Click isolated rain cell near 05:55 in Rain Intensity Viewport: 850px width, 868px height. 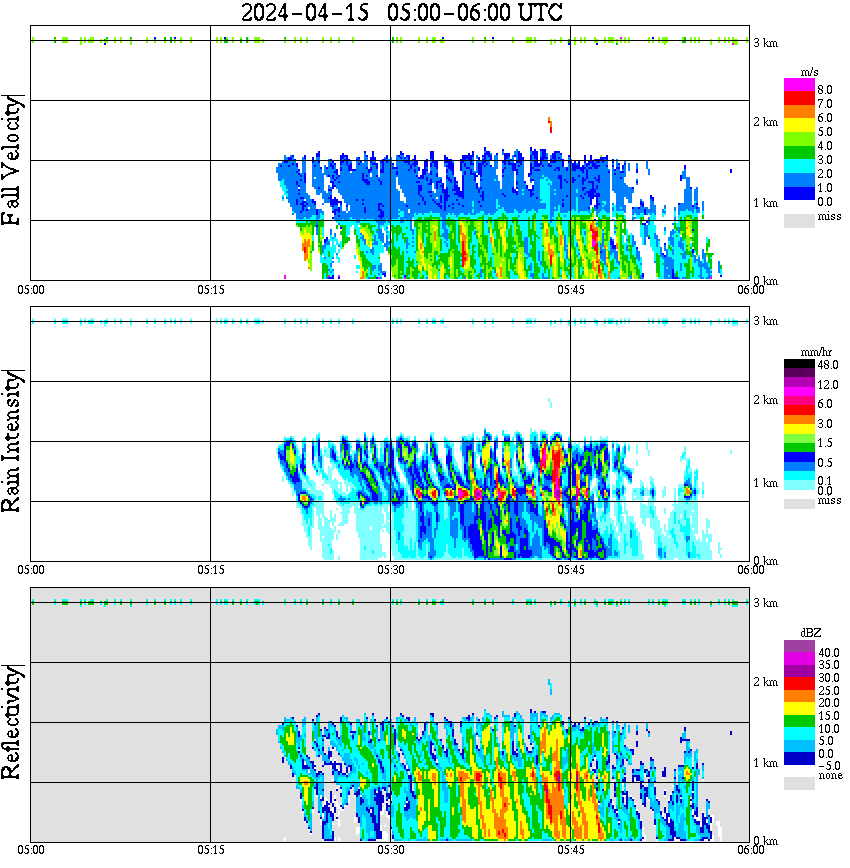688,490
